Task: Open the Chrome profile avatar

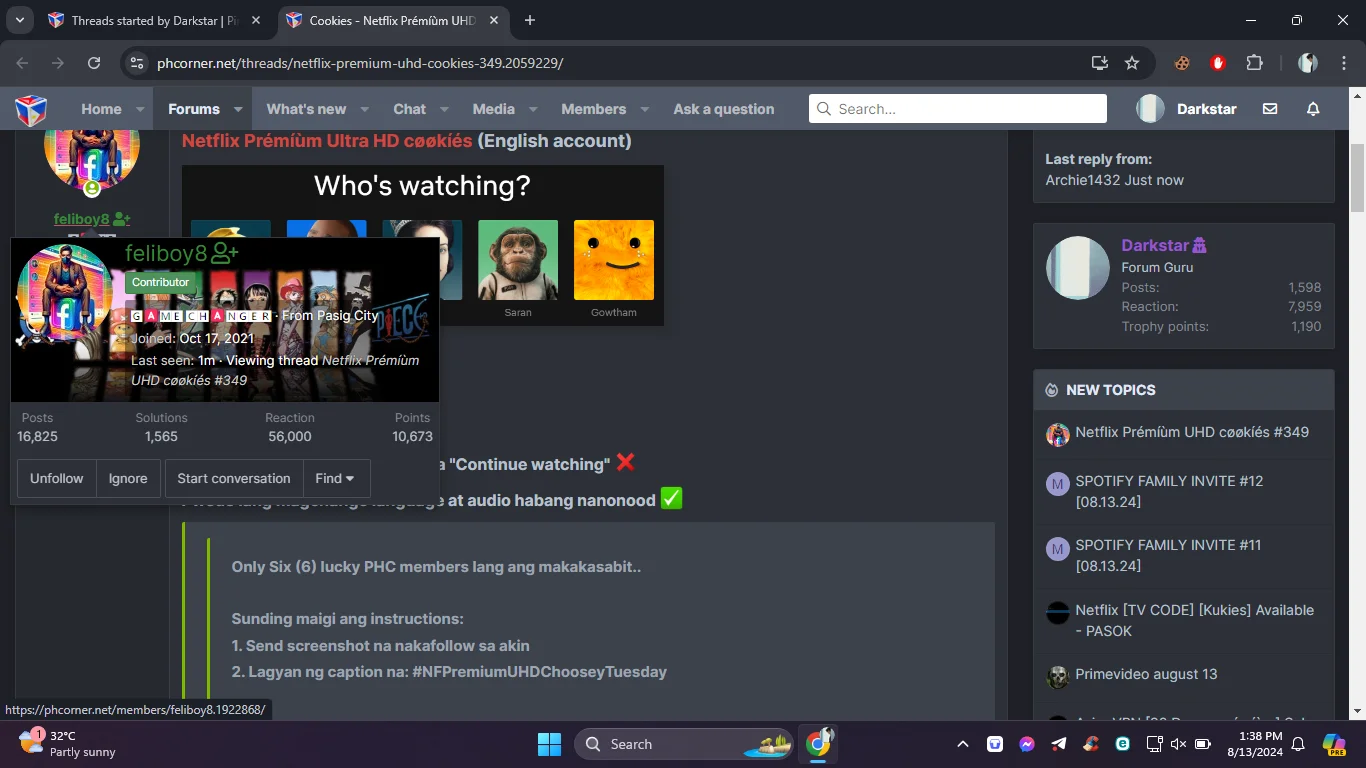Action: tap(1308, 63)
